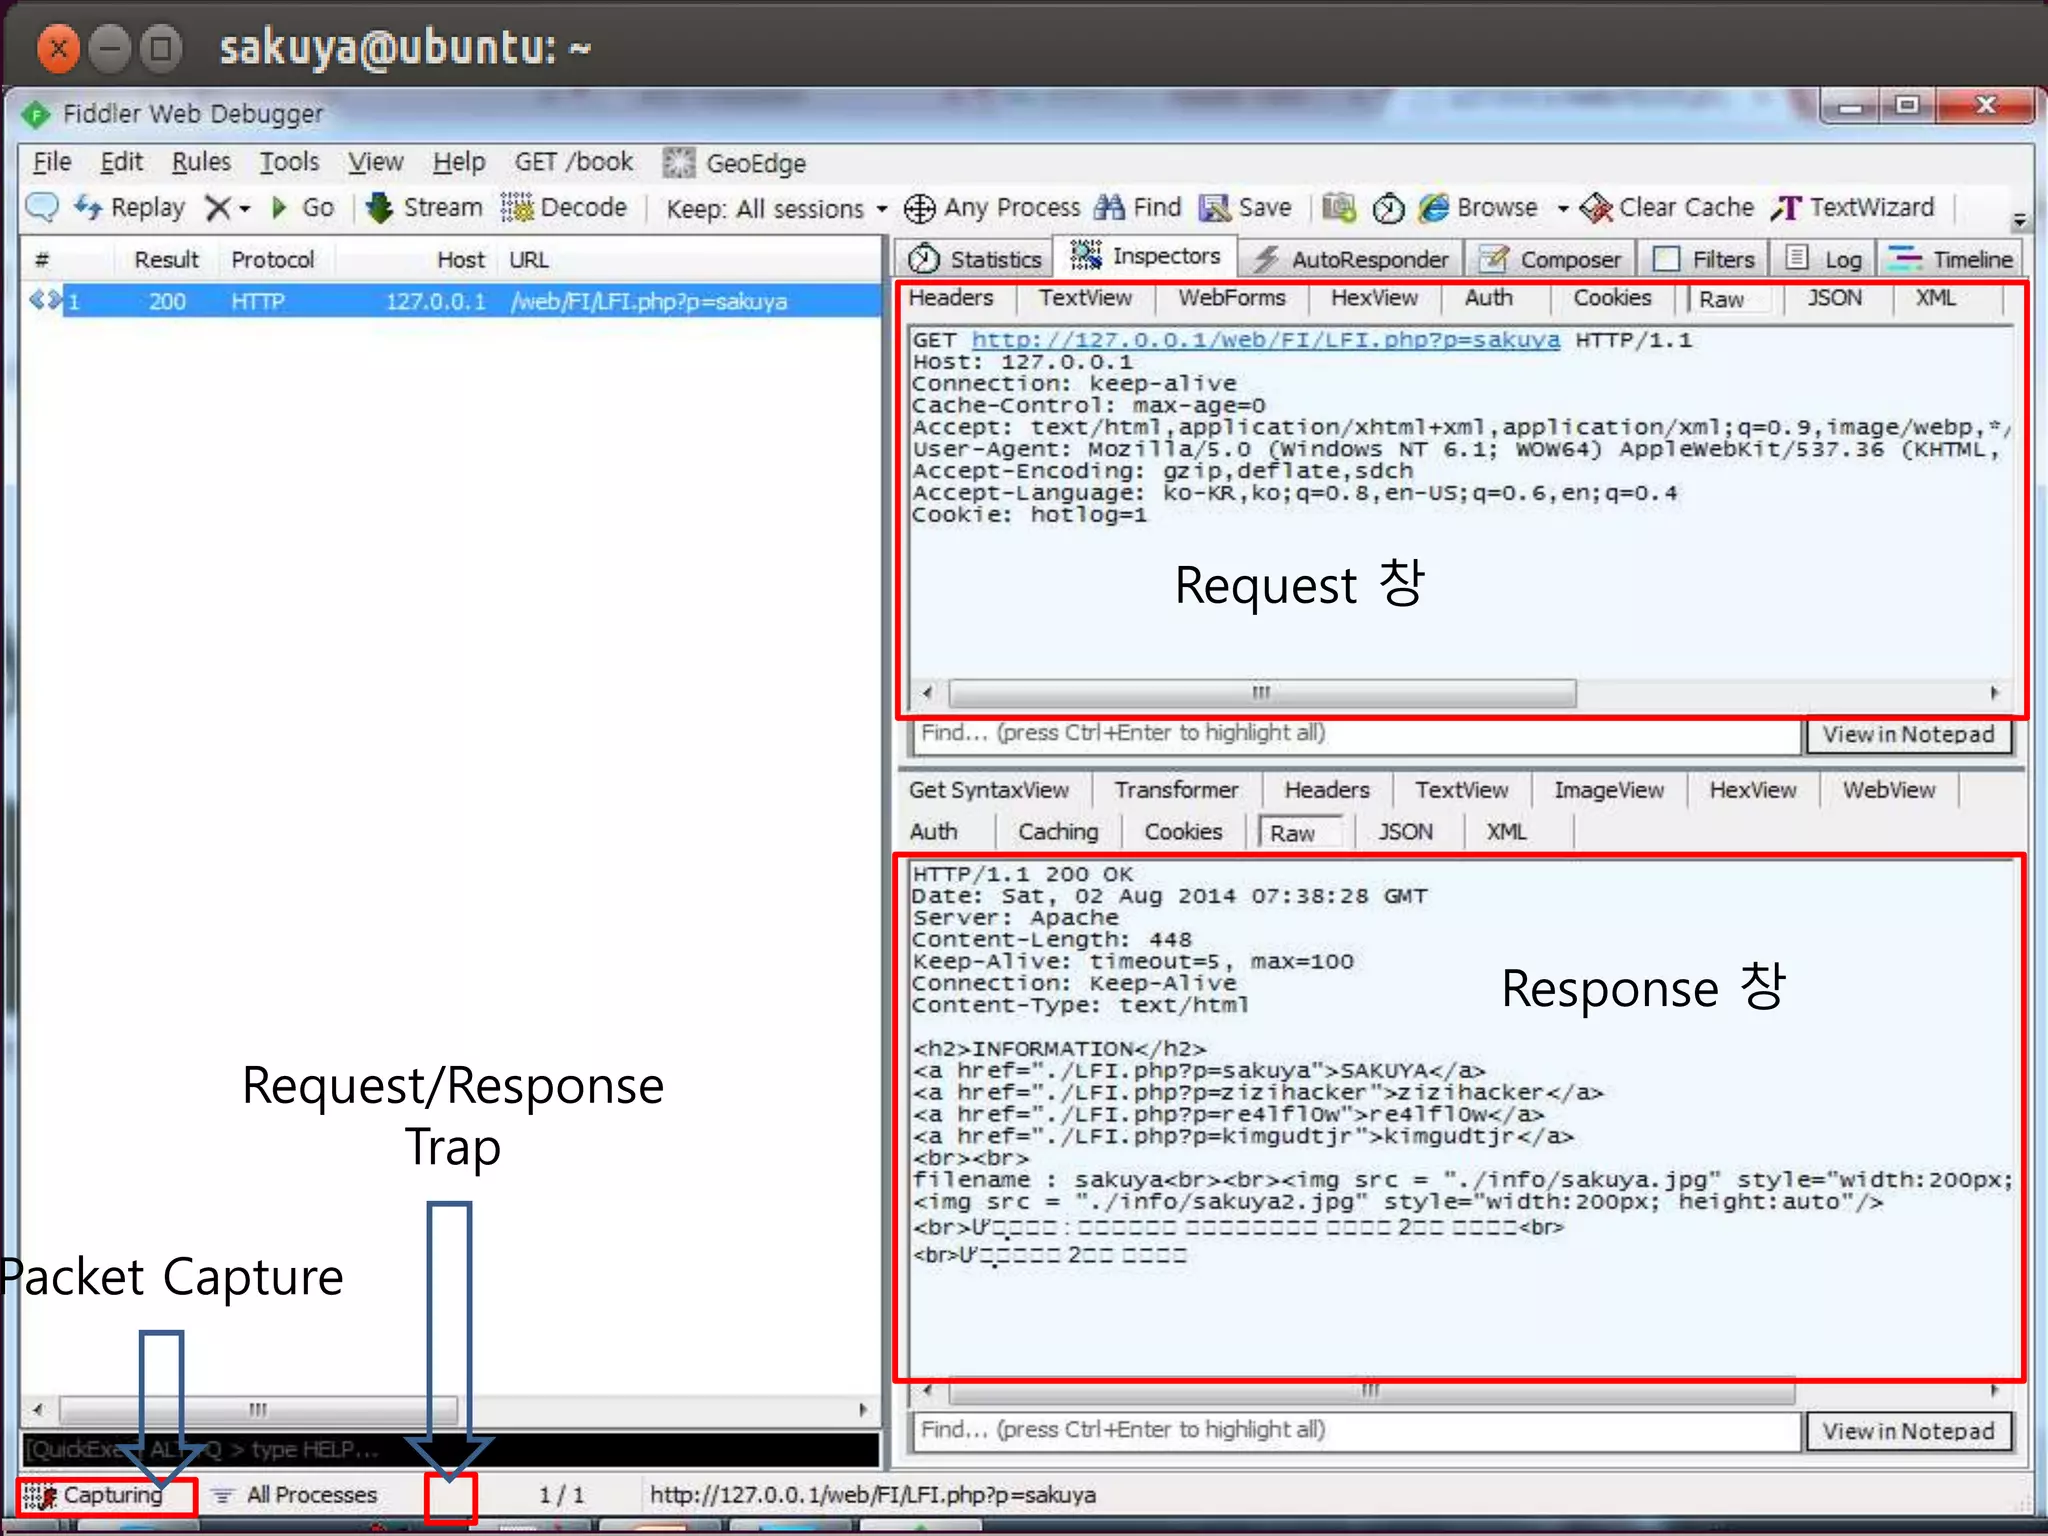Toggle the Stream mode button

click(424, 207)
